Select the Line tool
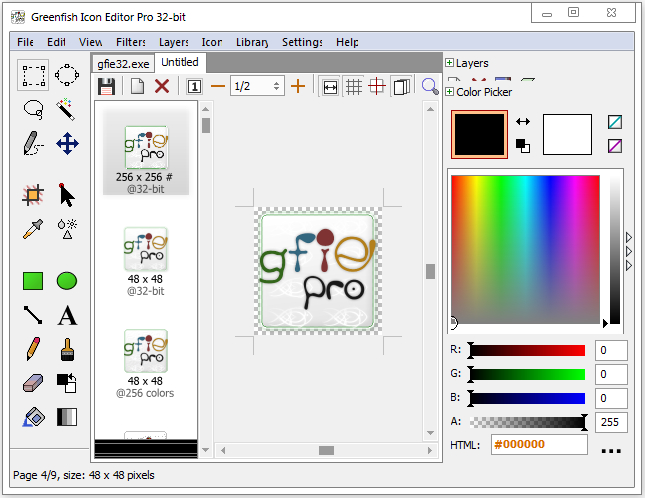This screenshot has width=645, height=498. coord(33,315)
